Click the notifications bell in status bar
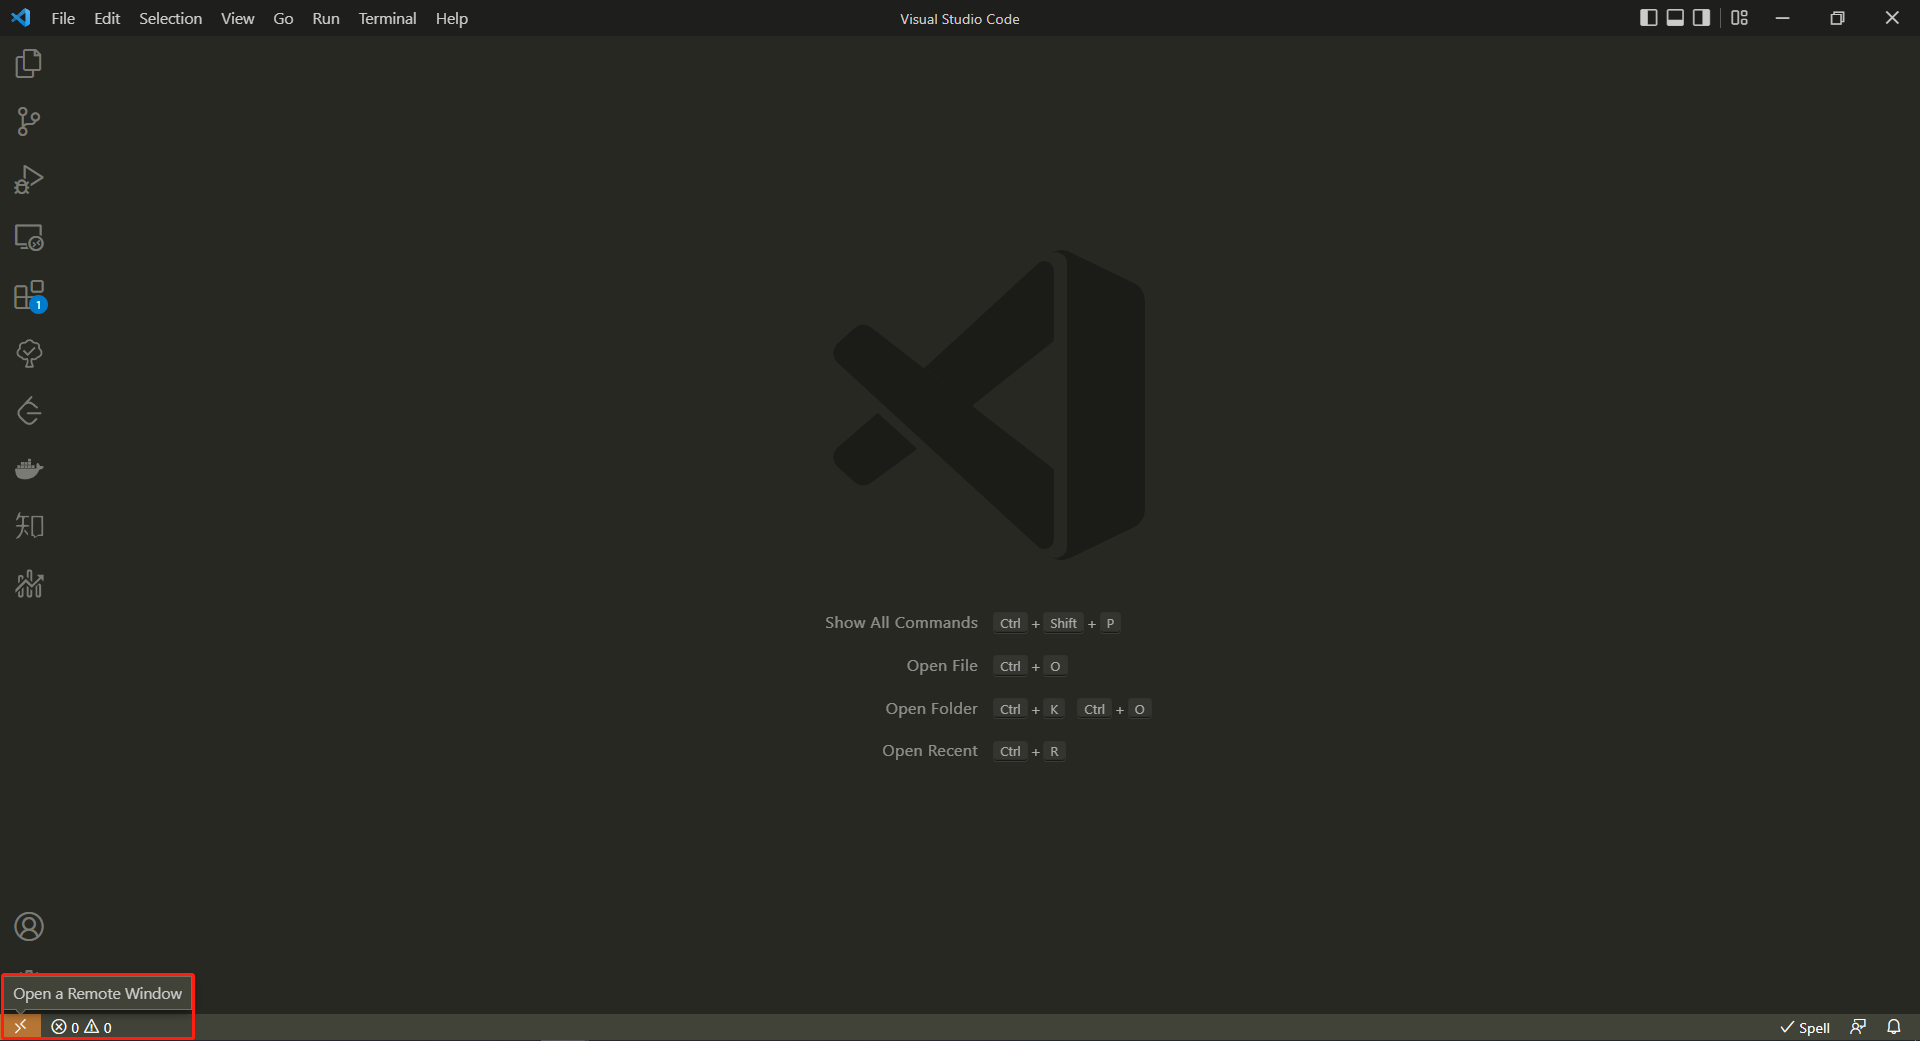This screenshot has width=1920, height=1041. pyautogui.click(x=1893, y=1027)
